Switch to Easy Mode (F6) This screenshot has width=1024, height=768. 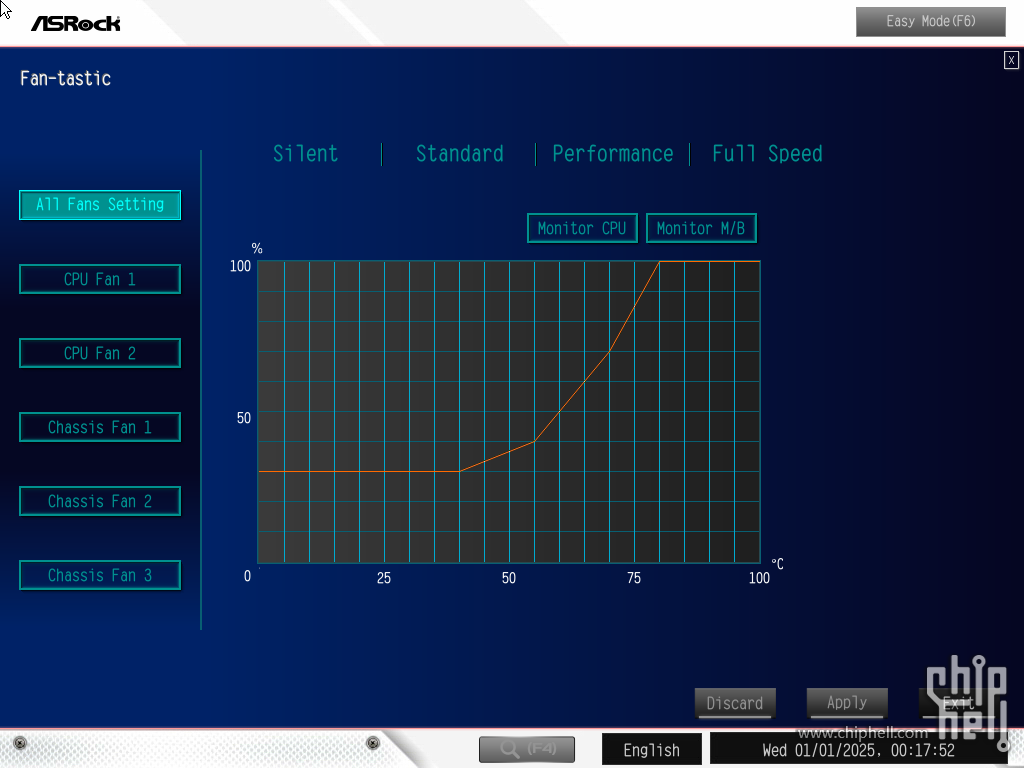(931, 22)
